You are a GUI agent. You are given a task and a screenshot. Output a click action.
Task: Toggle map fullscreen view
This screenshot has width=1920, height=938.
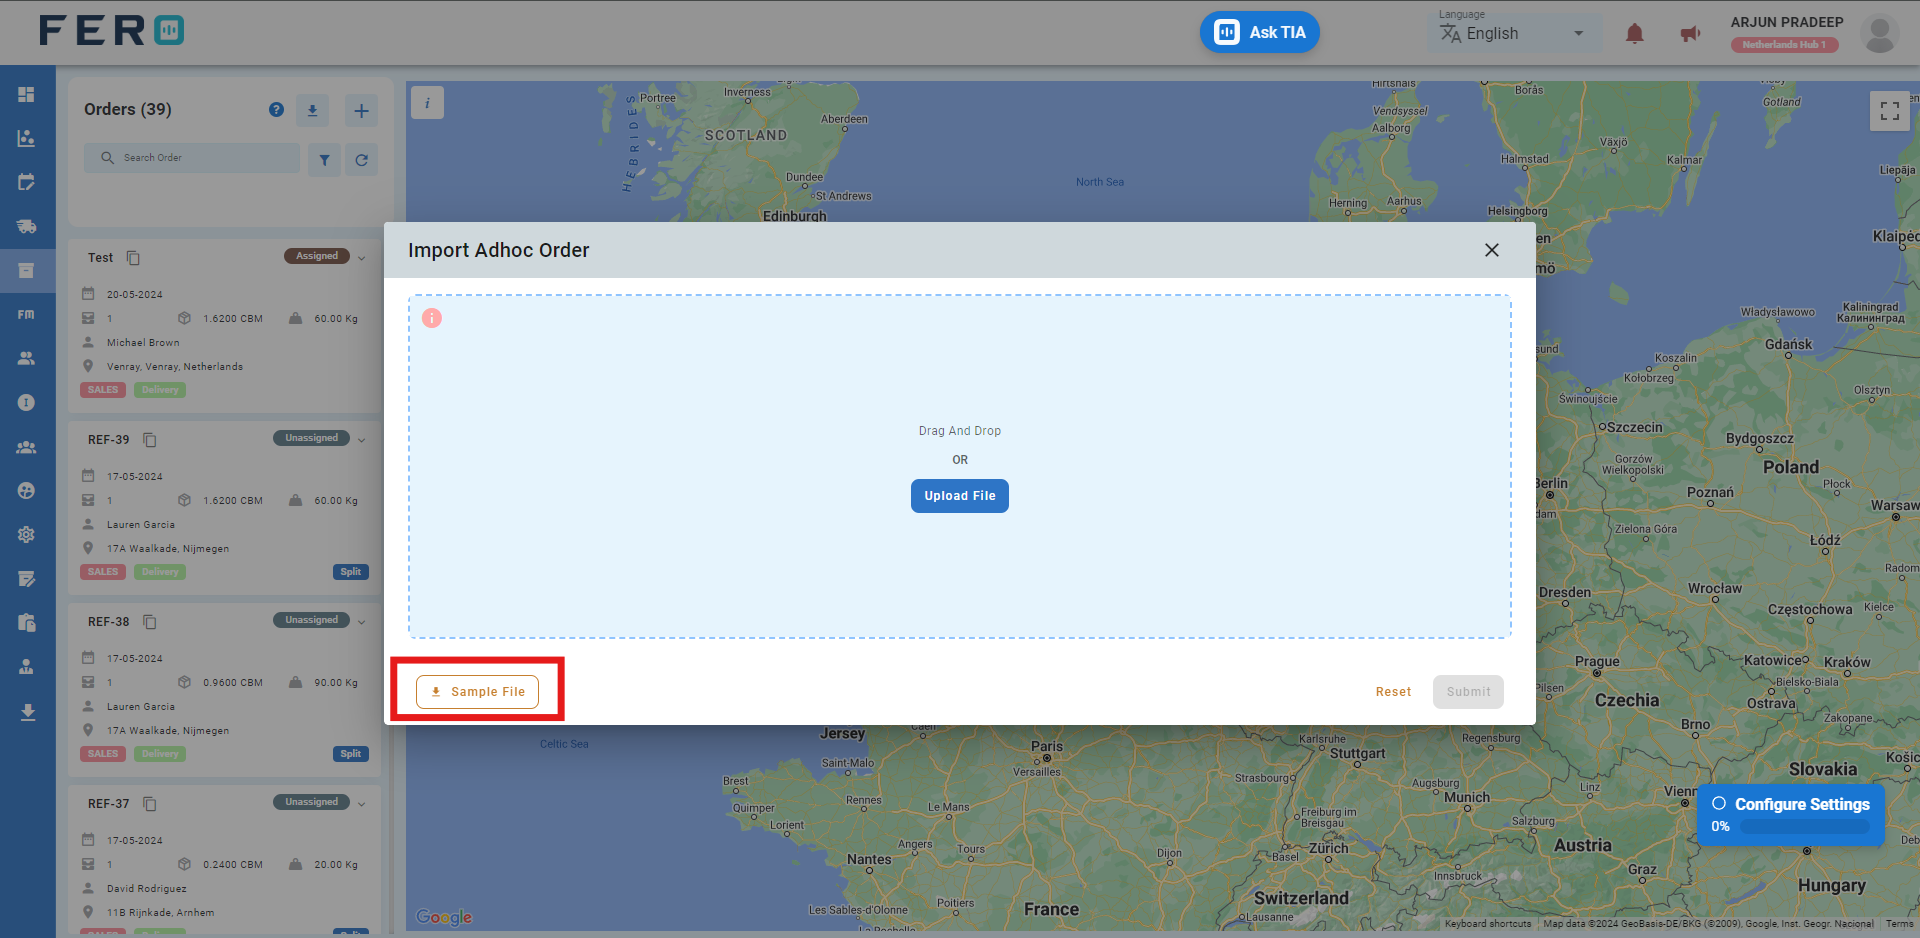tap(1889, 111)
